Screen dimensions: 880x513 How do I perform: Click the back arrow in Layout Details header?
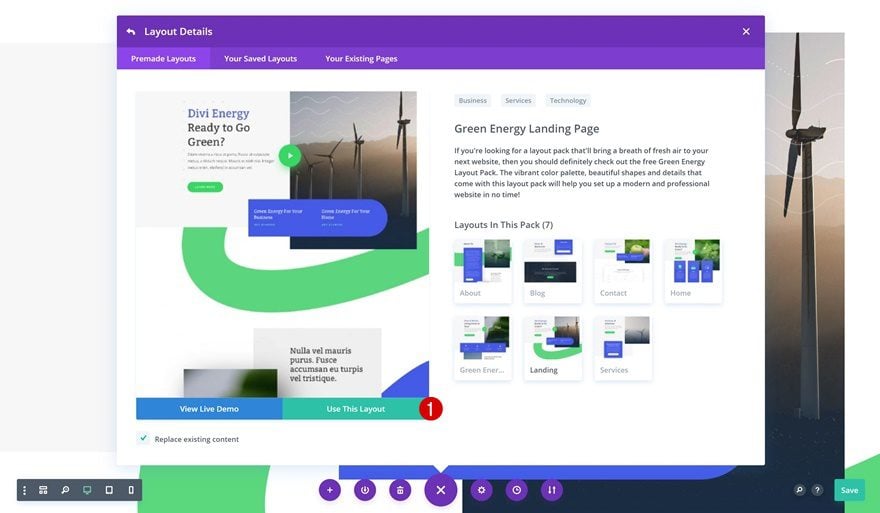(x=131, y=32)
